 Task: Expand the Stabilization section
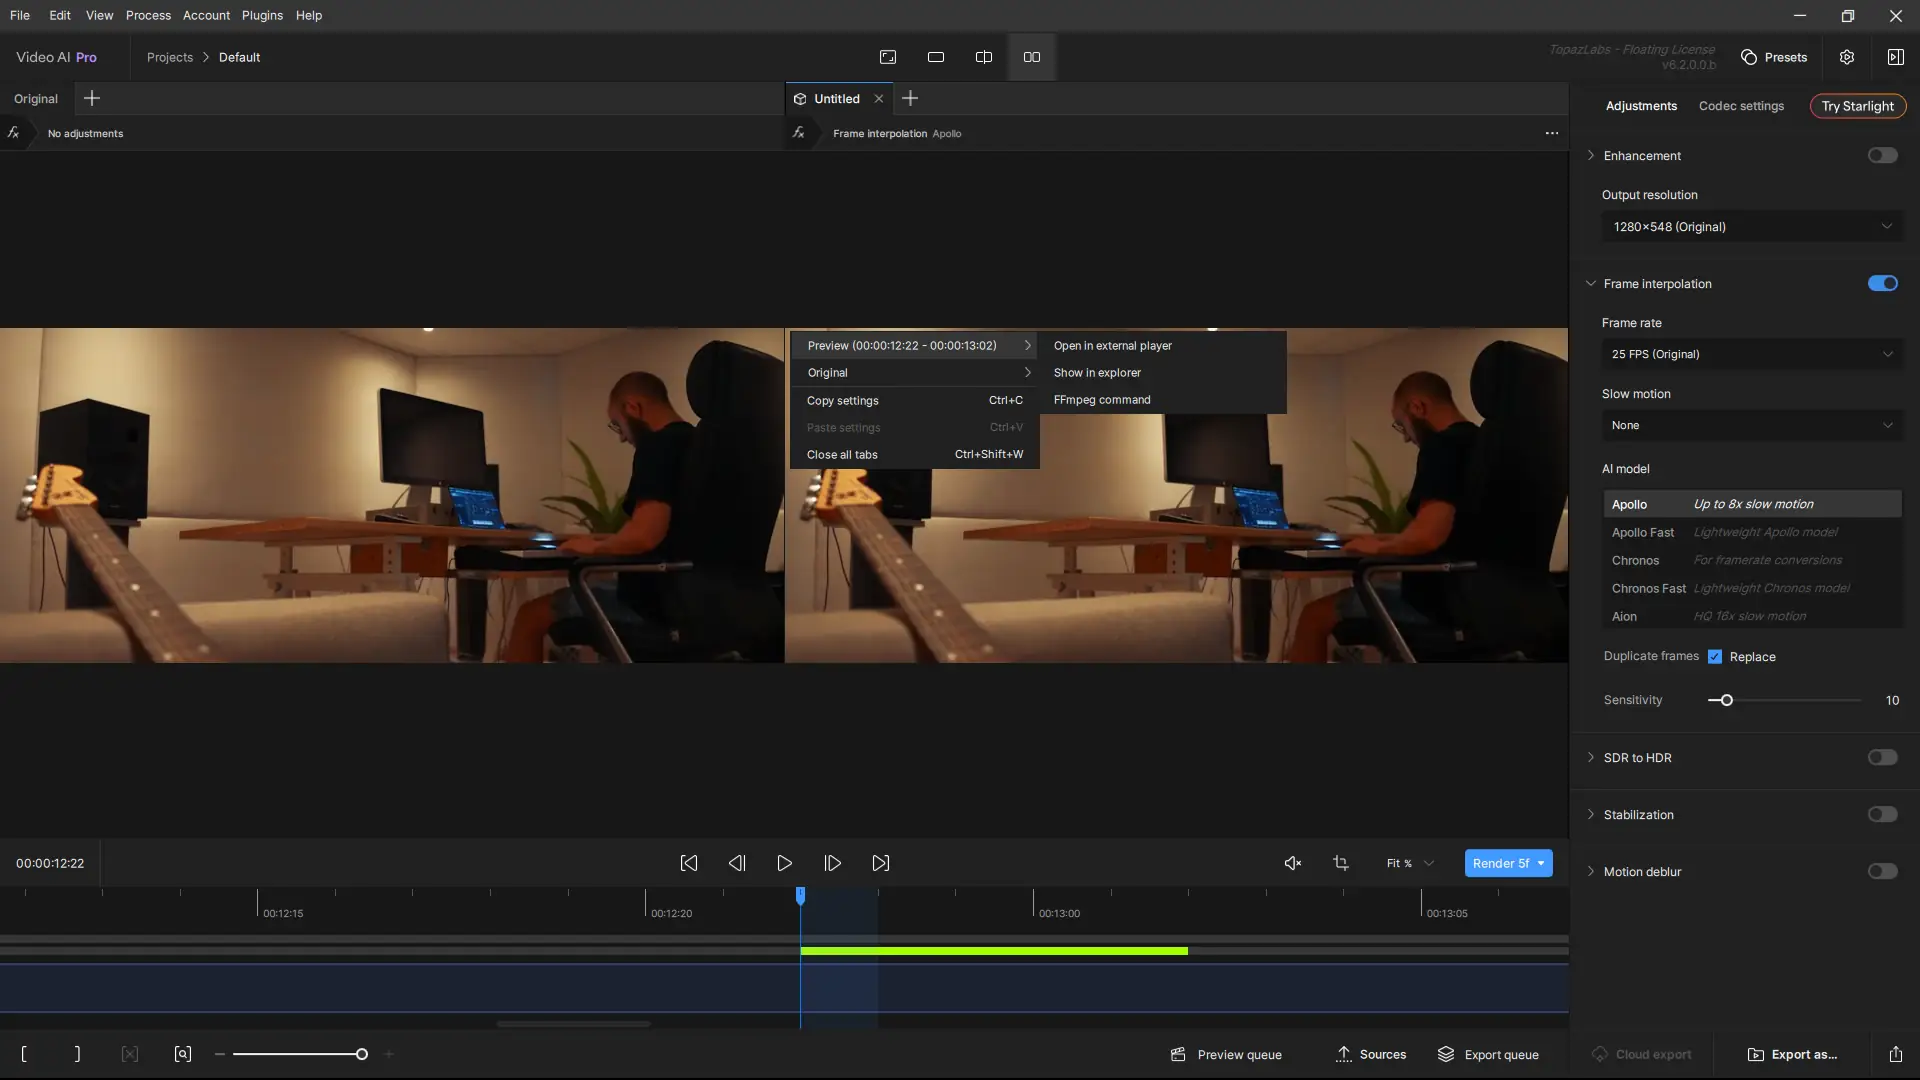(1638, 815)
